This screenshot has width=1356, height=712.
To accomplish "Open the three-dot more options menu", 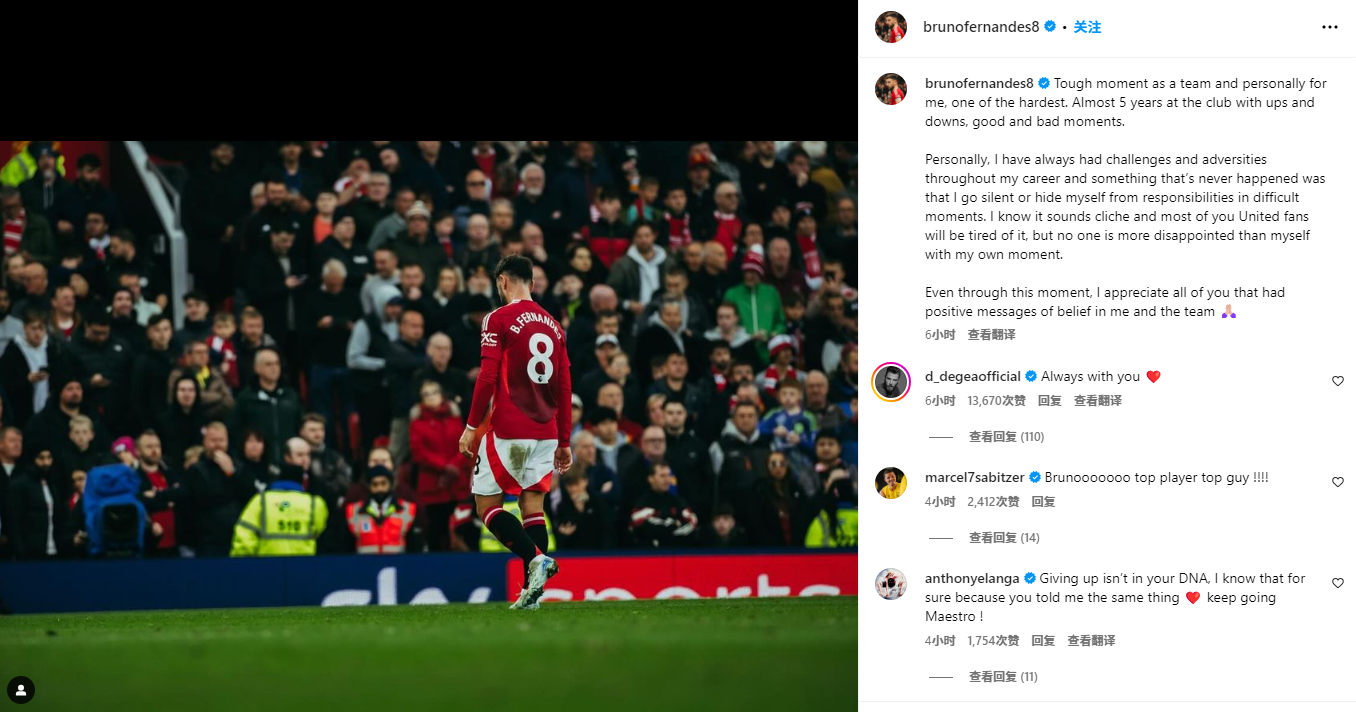I will click(x=1329, y=27).
